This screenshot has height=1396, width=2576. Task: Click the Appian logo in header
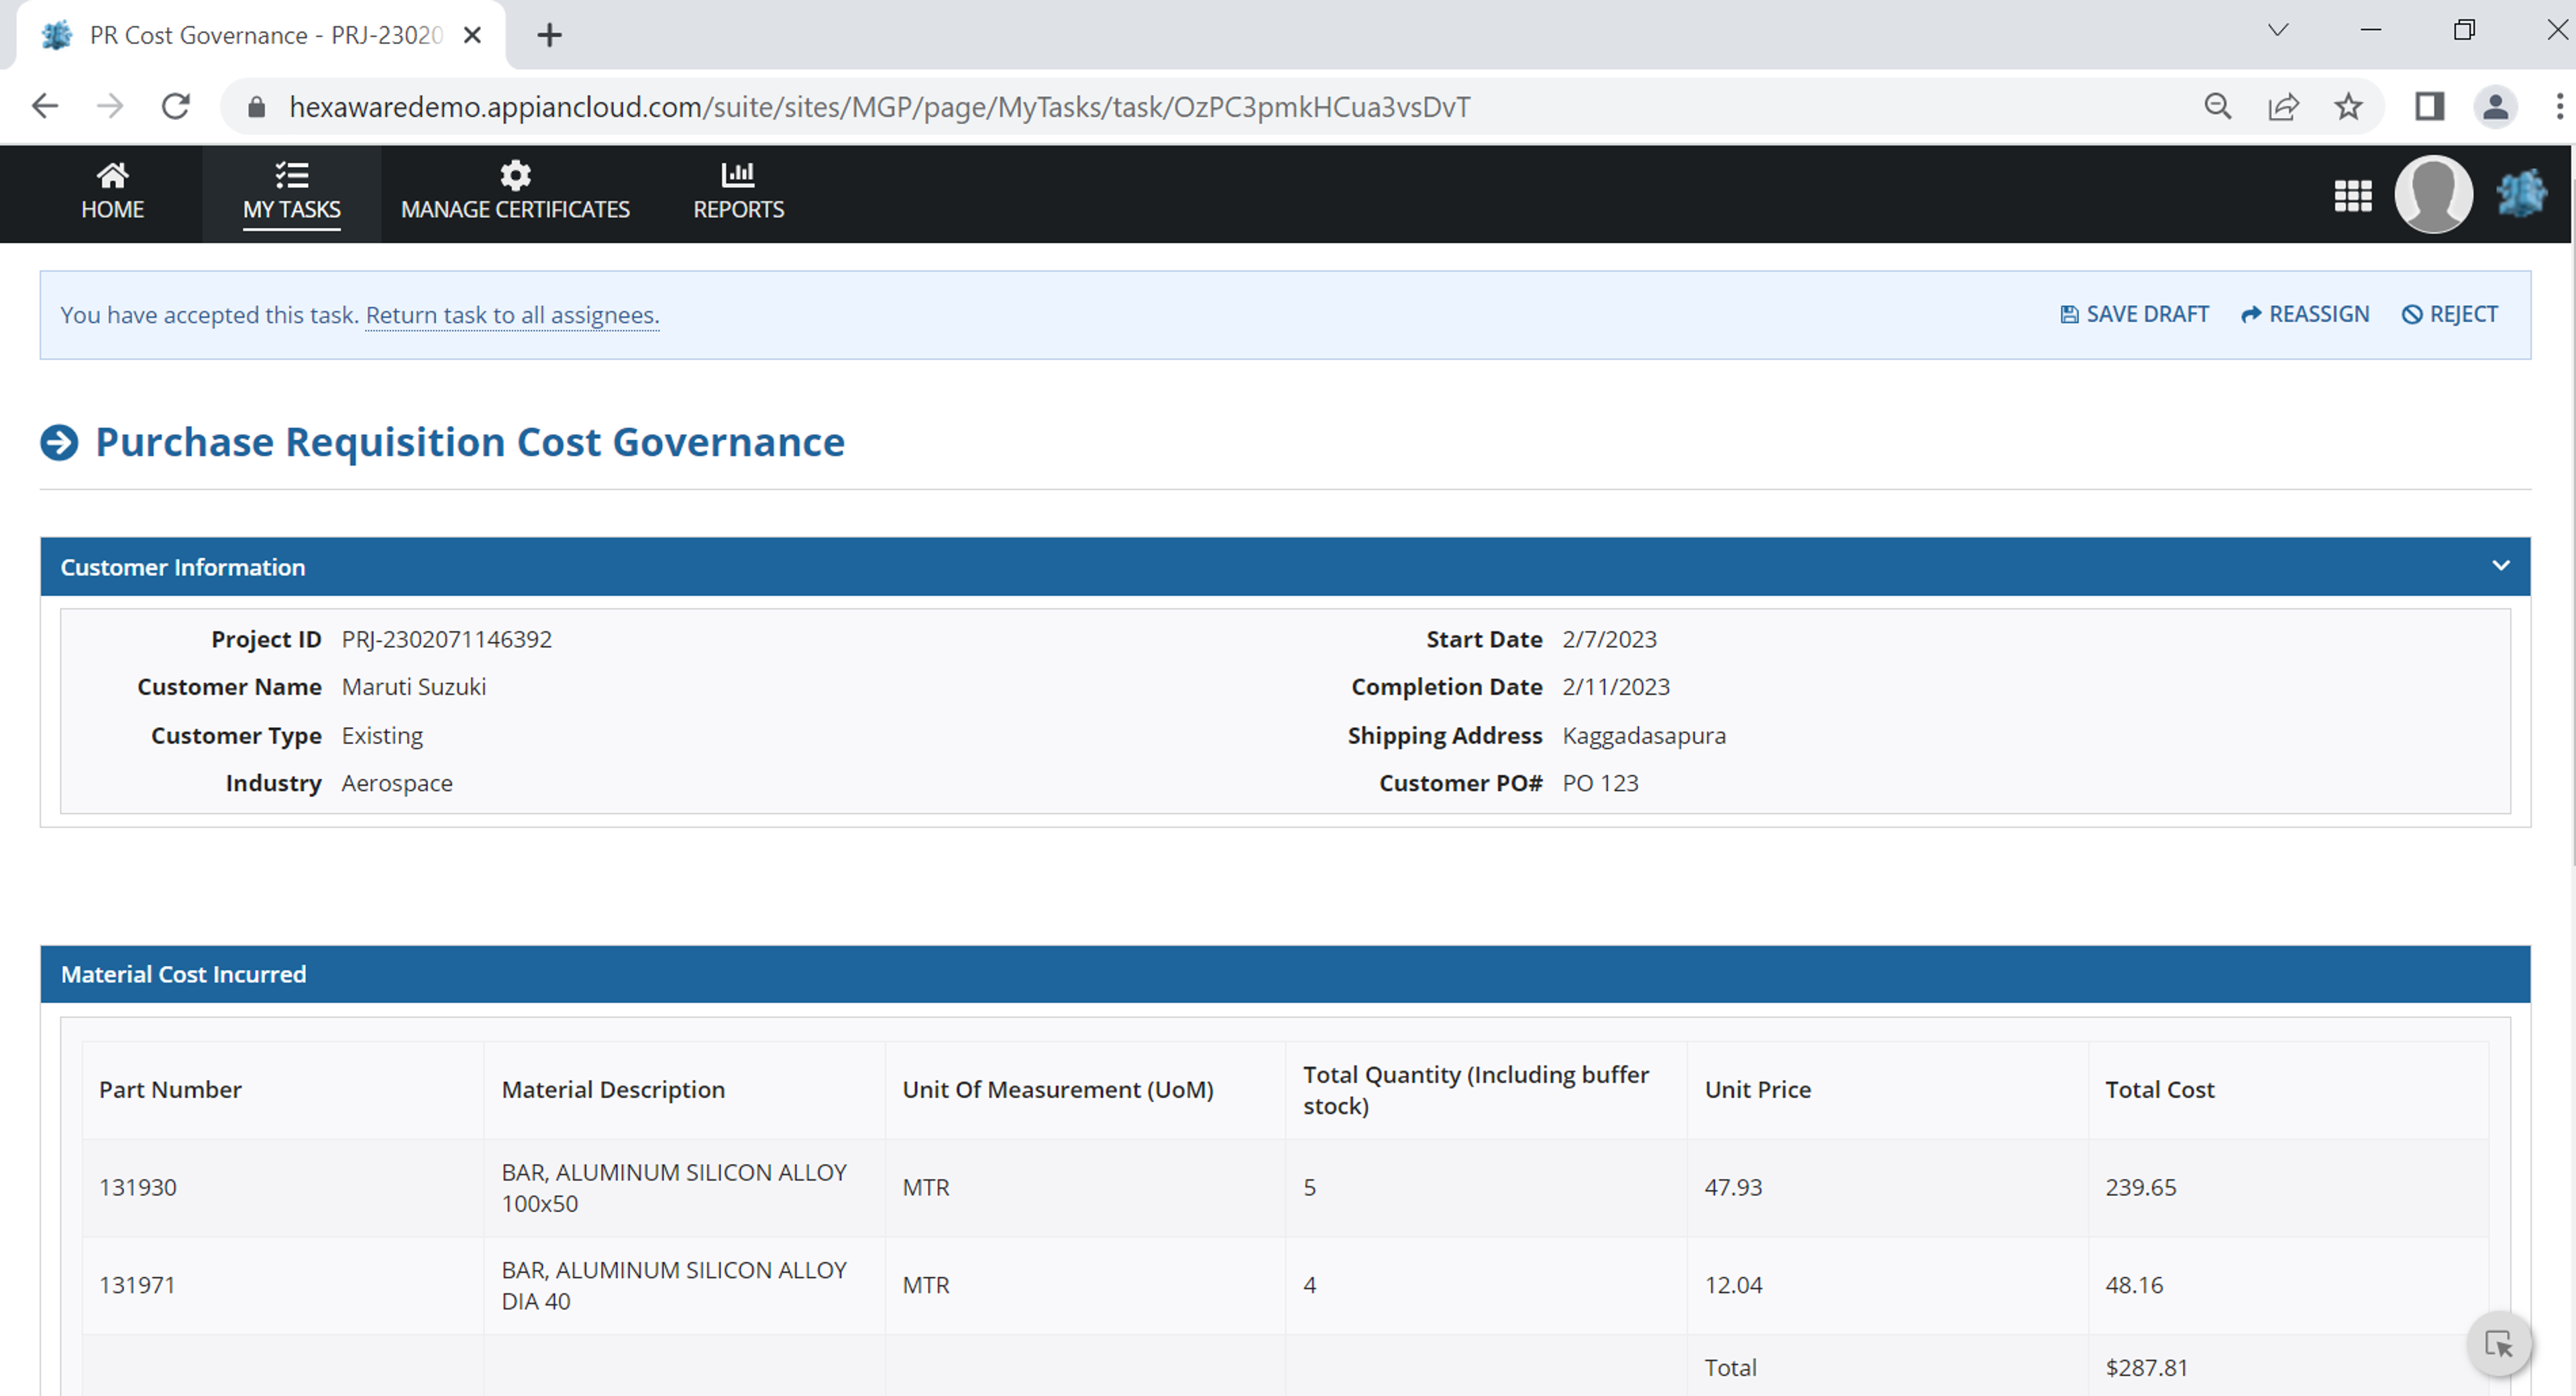2522,194
